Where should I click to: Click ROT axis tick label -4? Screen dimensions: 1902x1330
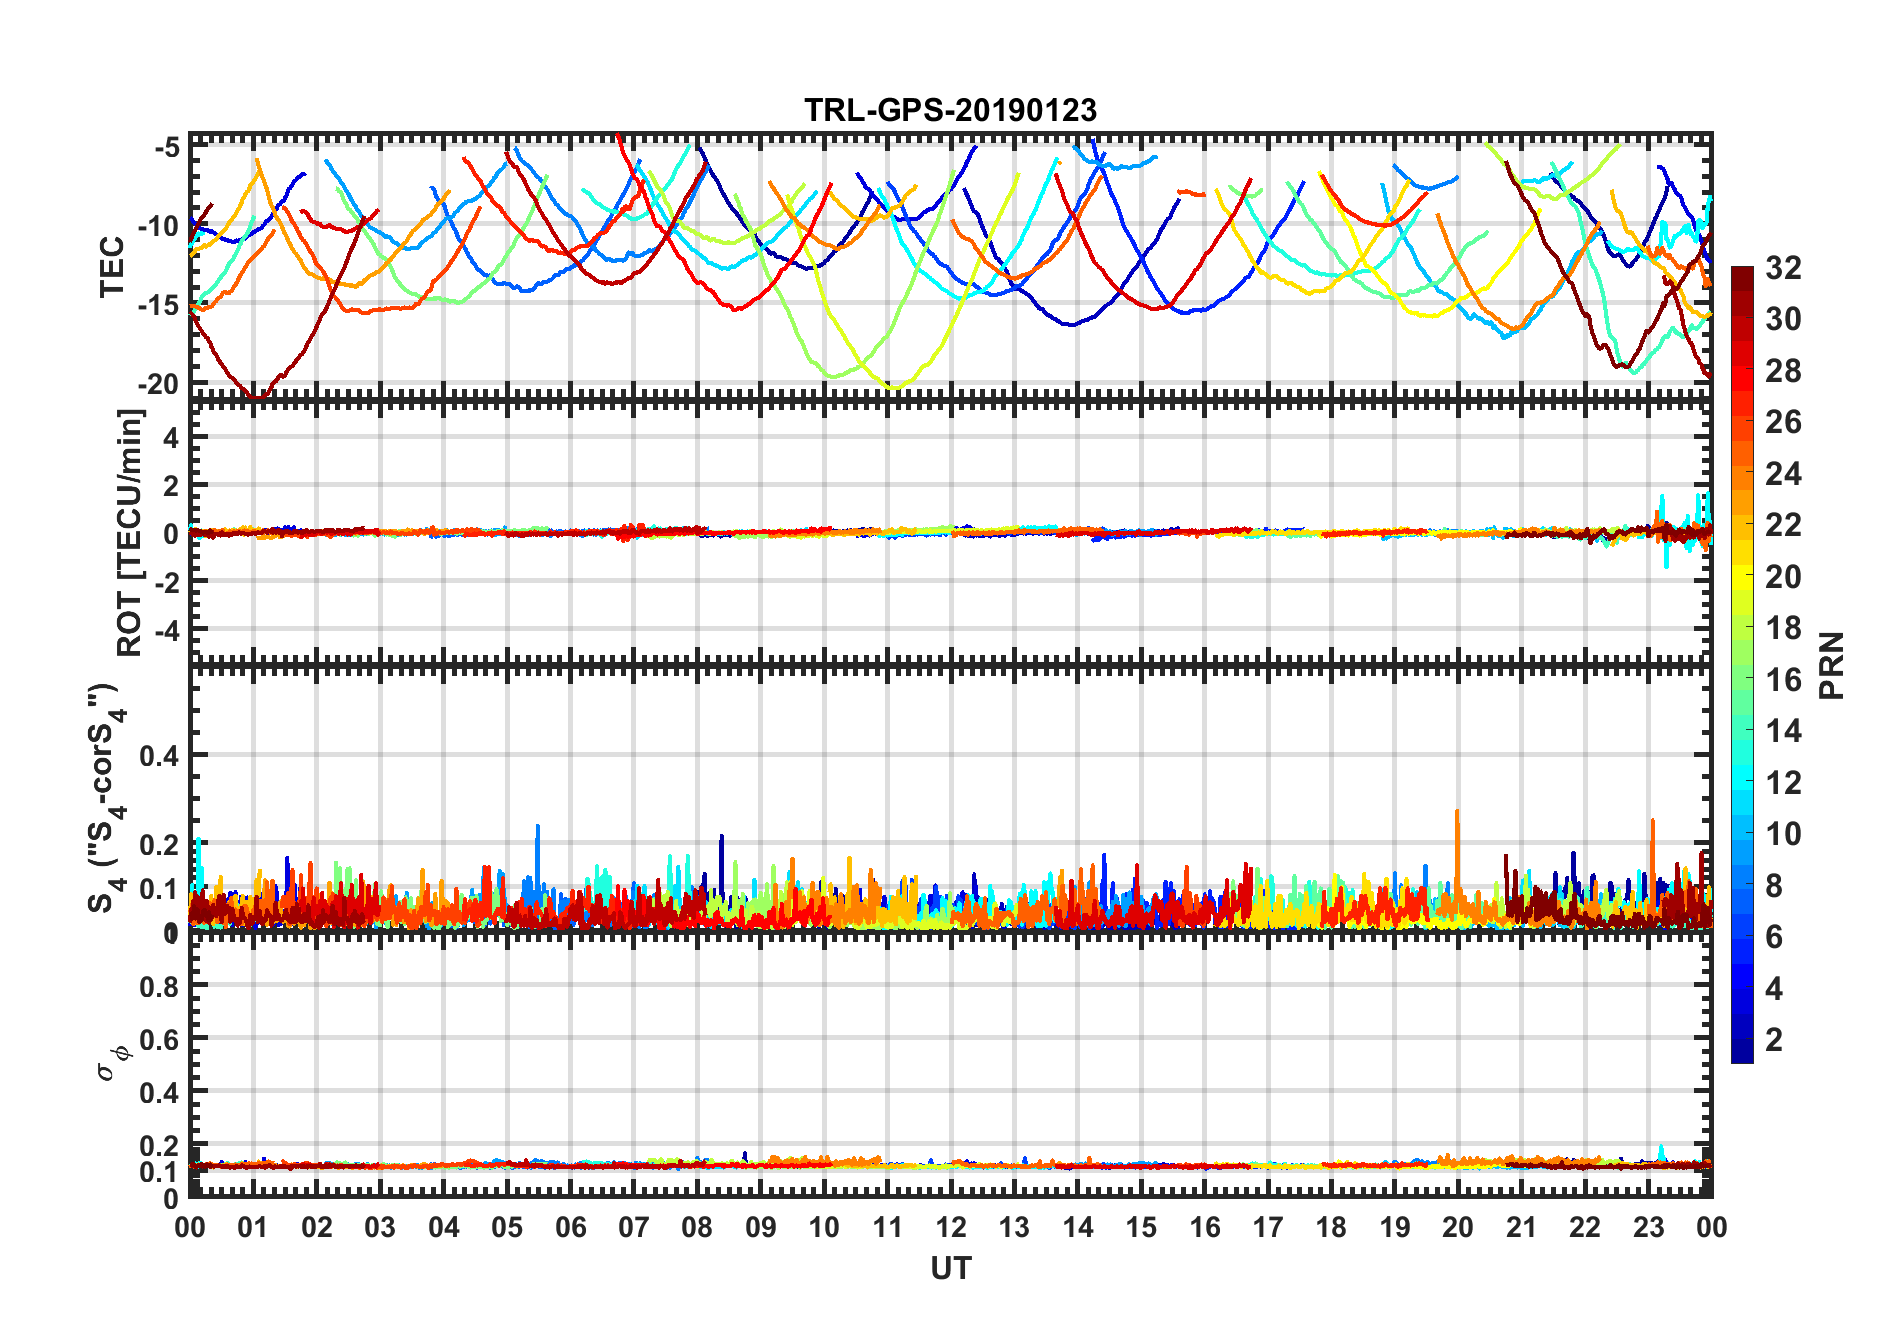click(167, 630)
